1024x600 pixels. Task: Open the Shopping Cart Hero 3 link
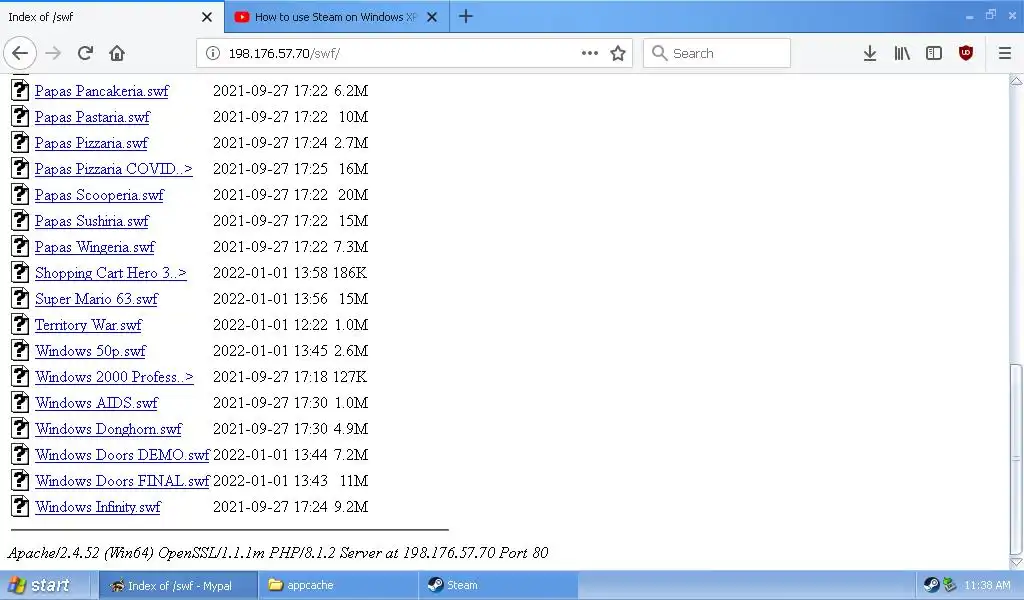point(111,274)
